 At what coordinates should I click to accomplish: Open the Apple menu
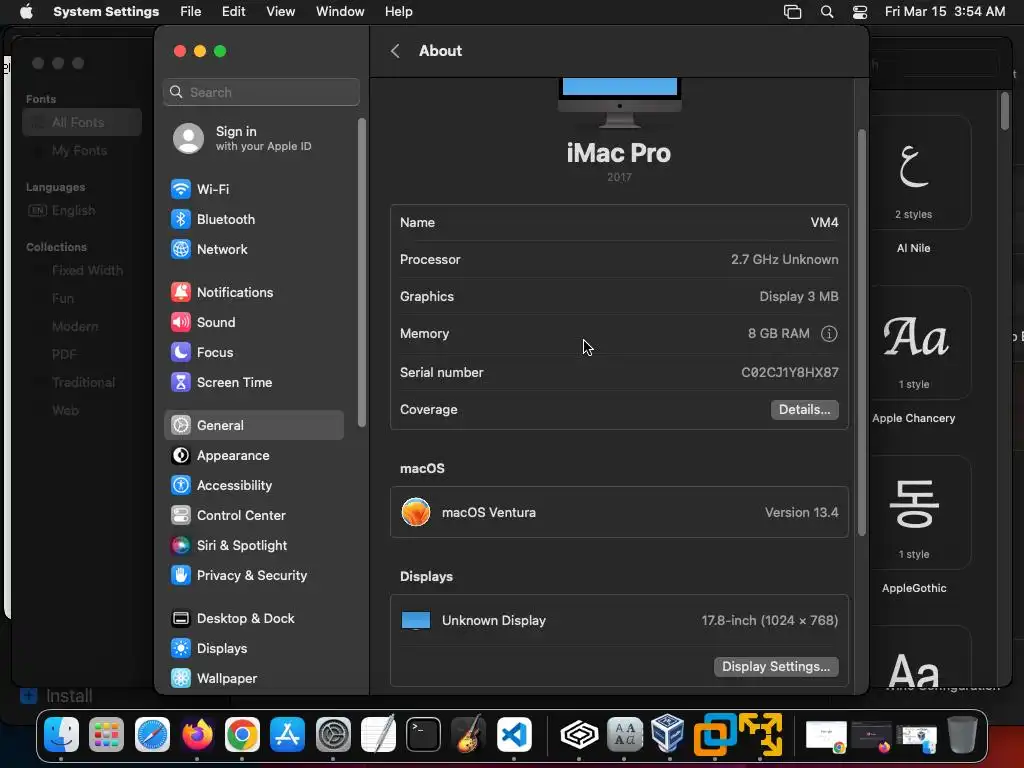[26, 12]
